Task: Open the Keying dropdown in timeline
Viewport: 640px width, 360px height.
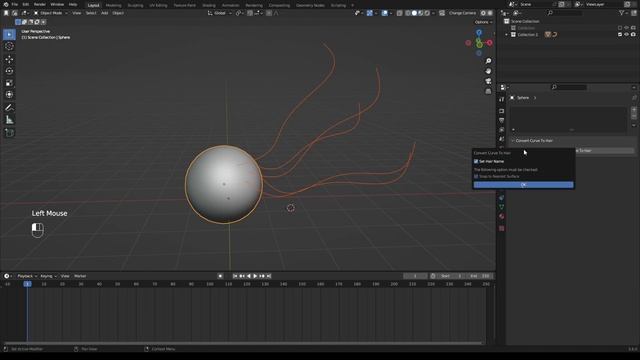Action: pos(48,276)
